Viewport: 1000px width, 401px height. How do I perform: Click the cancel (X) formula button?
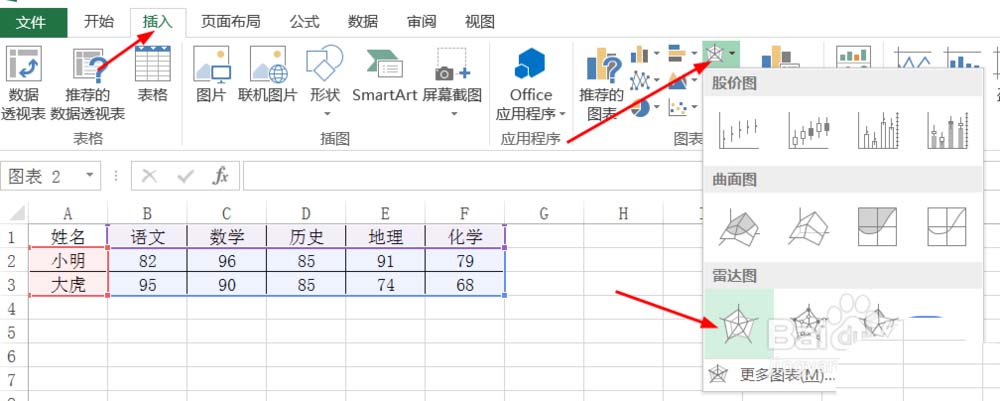149,176
